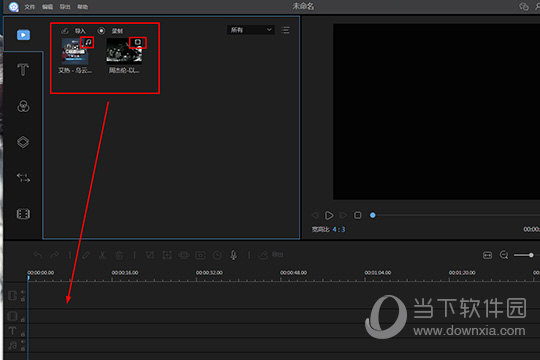Click the 导入 import button

[74, 31]
